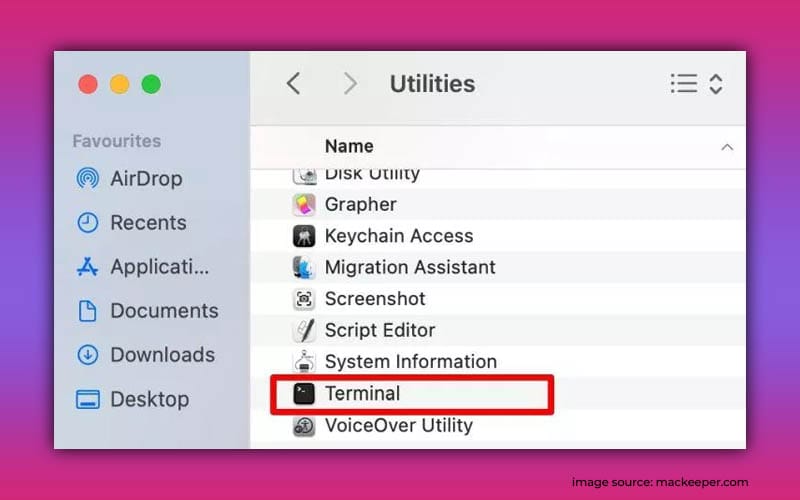The image size is (800, 500).
Task: Open Applications in the sidebar
Action: tap(160, 267)
